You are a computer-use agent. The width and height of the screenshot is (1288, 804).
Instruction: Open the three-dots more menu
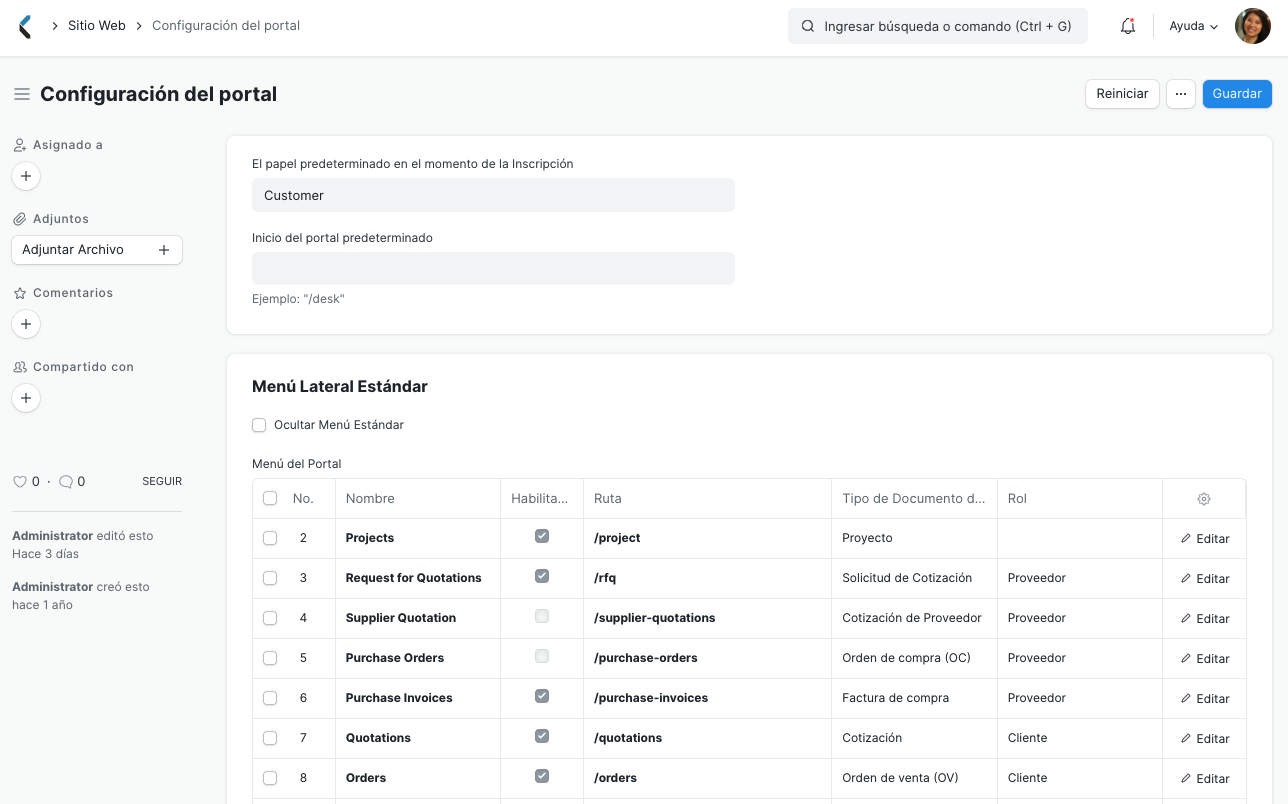pos(1181,94)
